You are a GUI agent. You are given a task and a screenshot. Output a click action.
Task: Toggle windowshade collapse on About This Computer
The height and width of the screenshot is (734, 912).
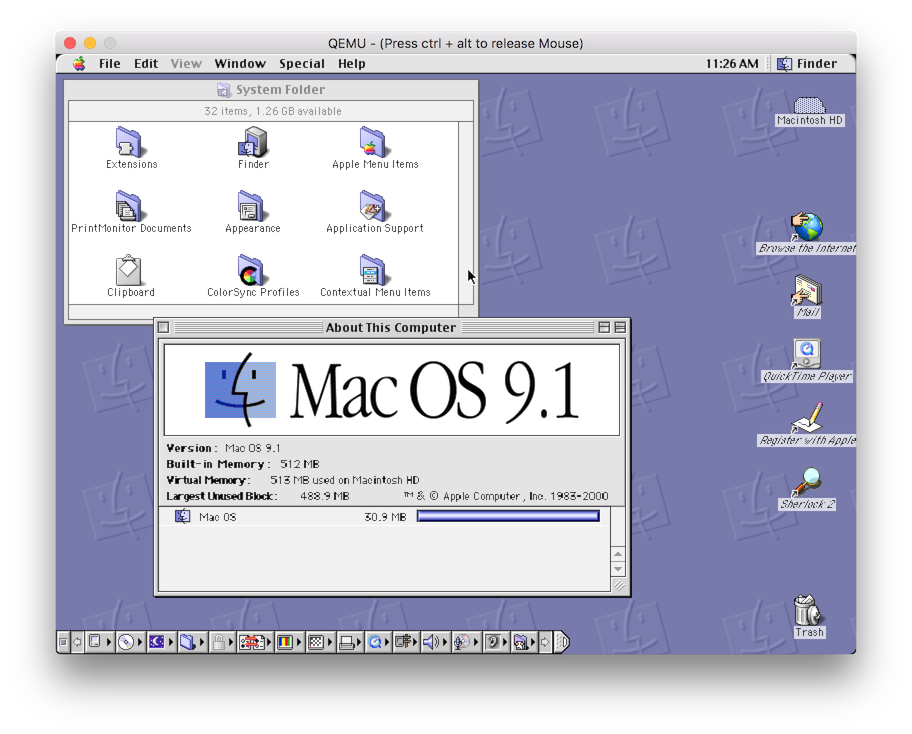point(620,327)
